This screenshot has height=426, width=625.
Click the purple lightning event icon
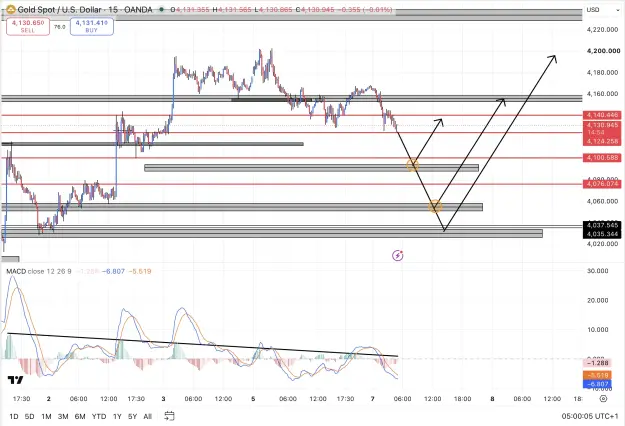coord(397,255)
